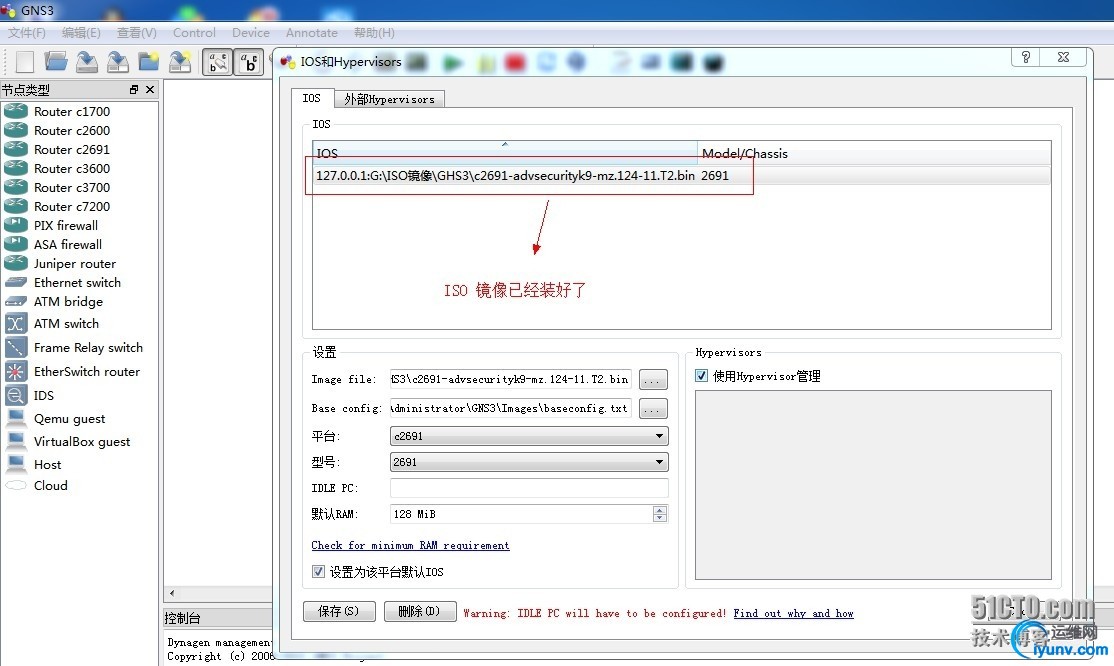The width and height of the screenshot is (1114, 666).
Task: Select Router c3600 node icon
Action: pyautogui.click(x=16, y=168)
